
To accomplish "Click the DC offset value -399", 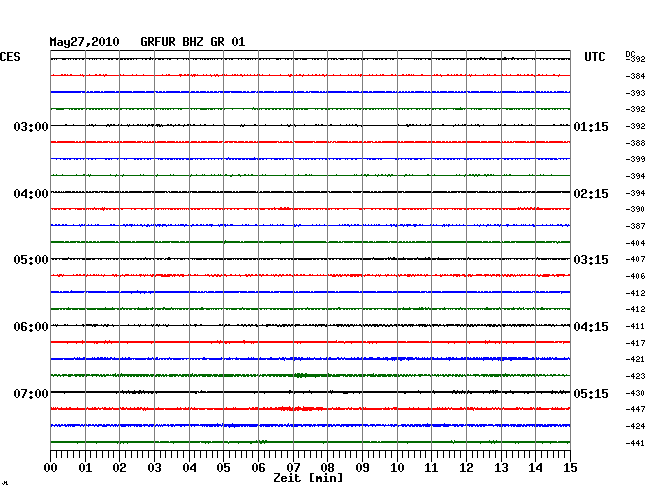I will pyautogui.click(x=635, y=159).
